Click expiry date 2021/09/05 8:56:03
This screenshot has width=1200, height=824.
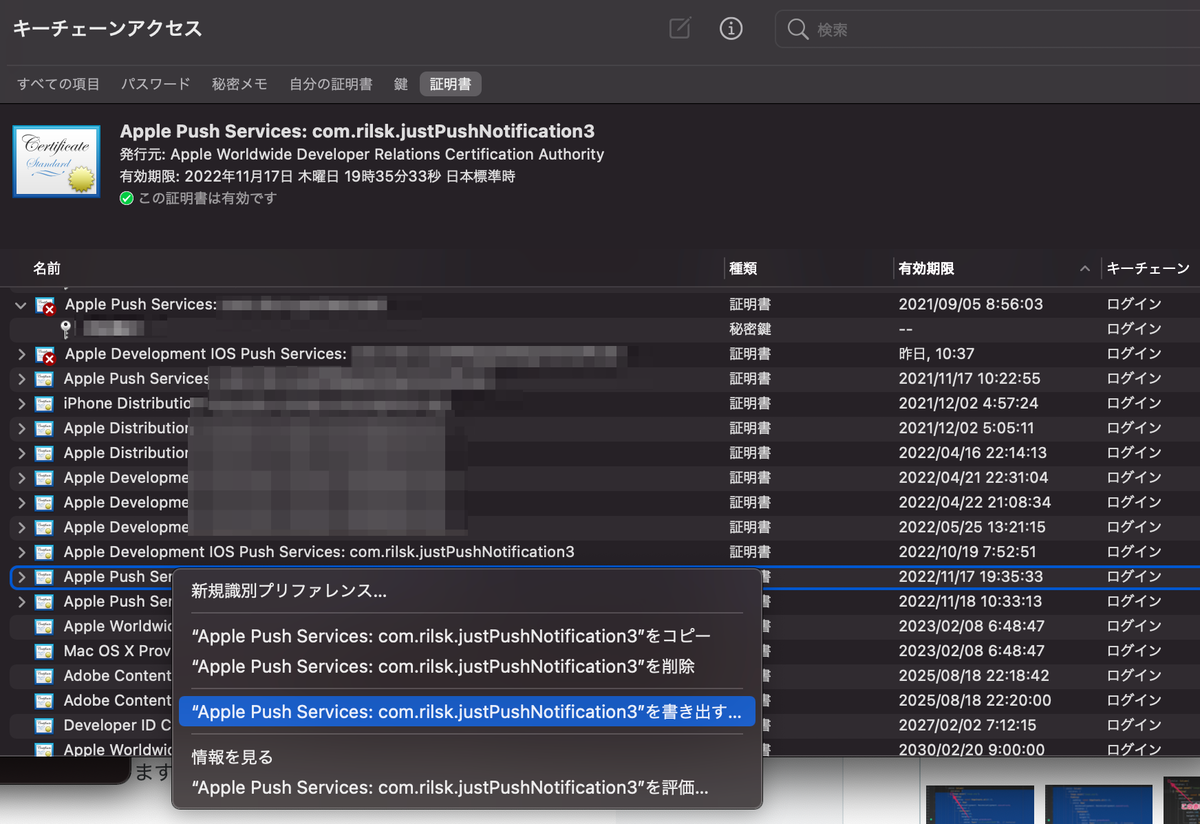(x=971, y=305)
